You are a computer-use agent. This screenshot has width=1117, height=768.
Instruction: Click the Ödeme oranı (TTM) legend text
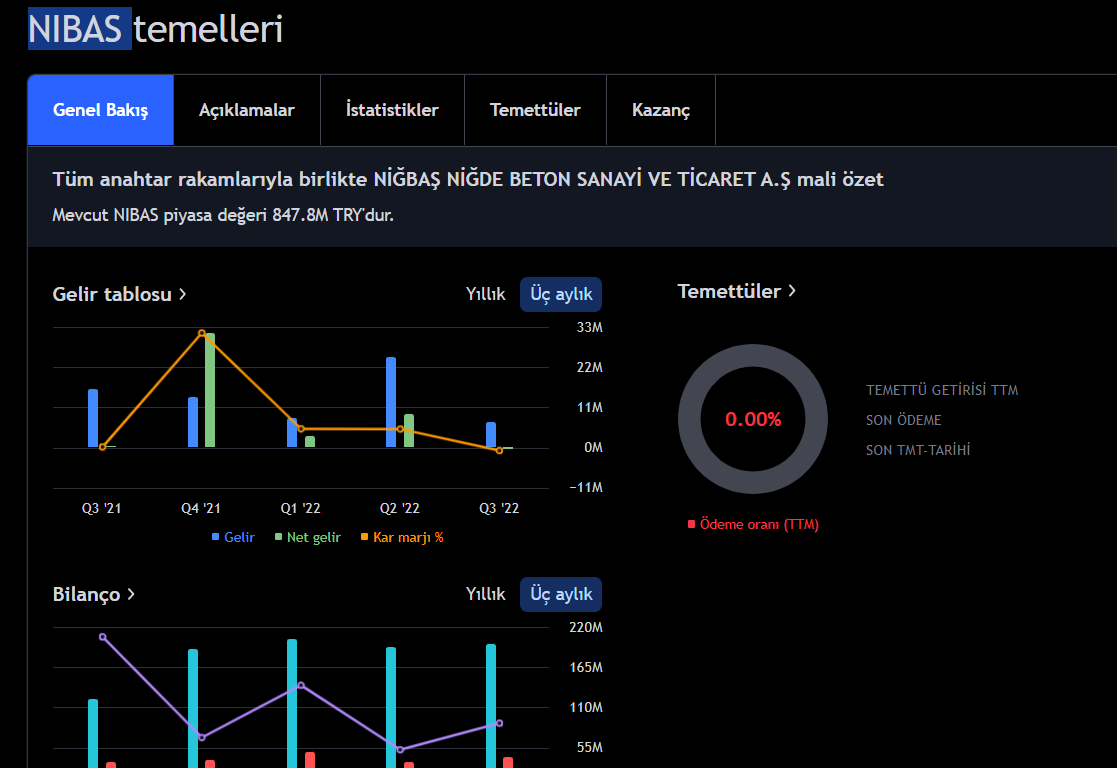tap(759, 524)
